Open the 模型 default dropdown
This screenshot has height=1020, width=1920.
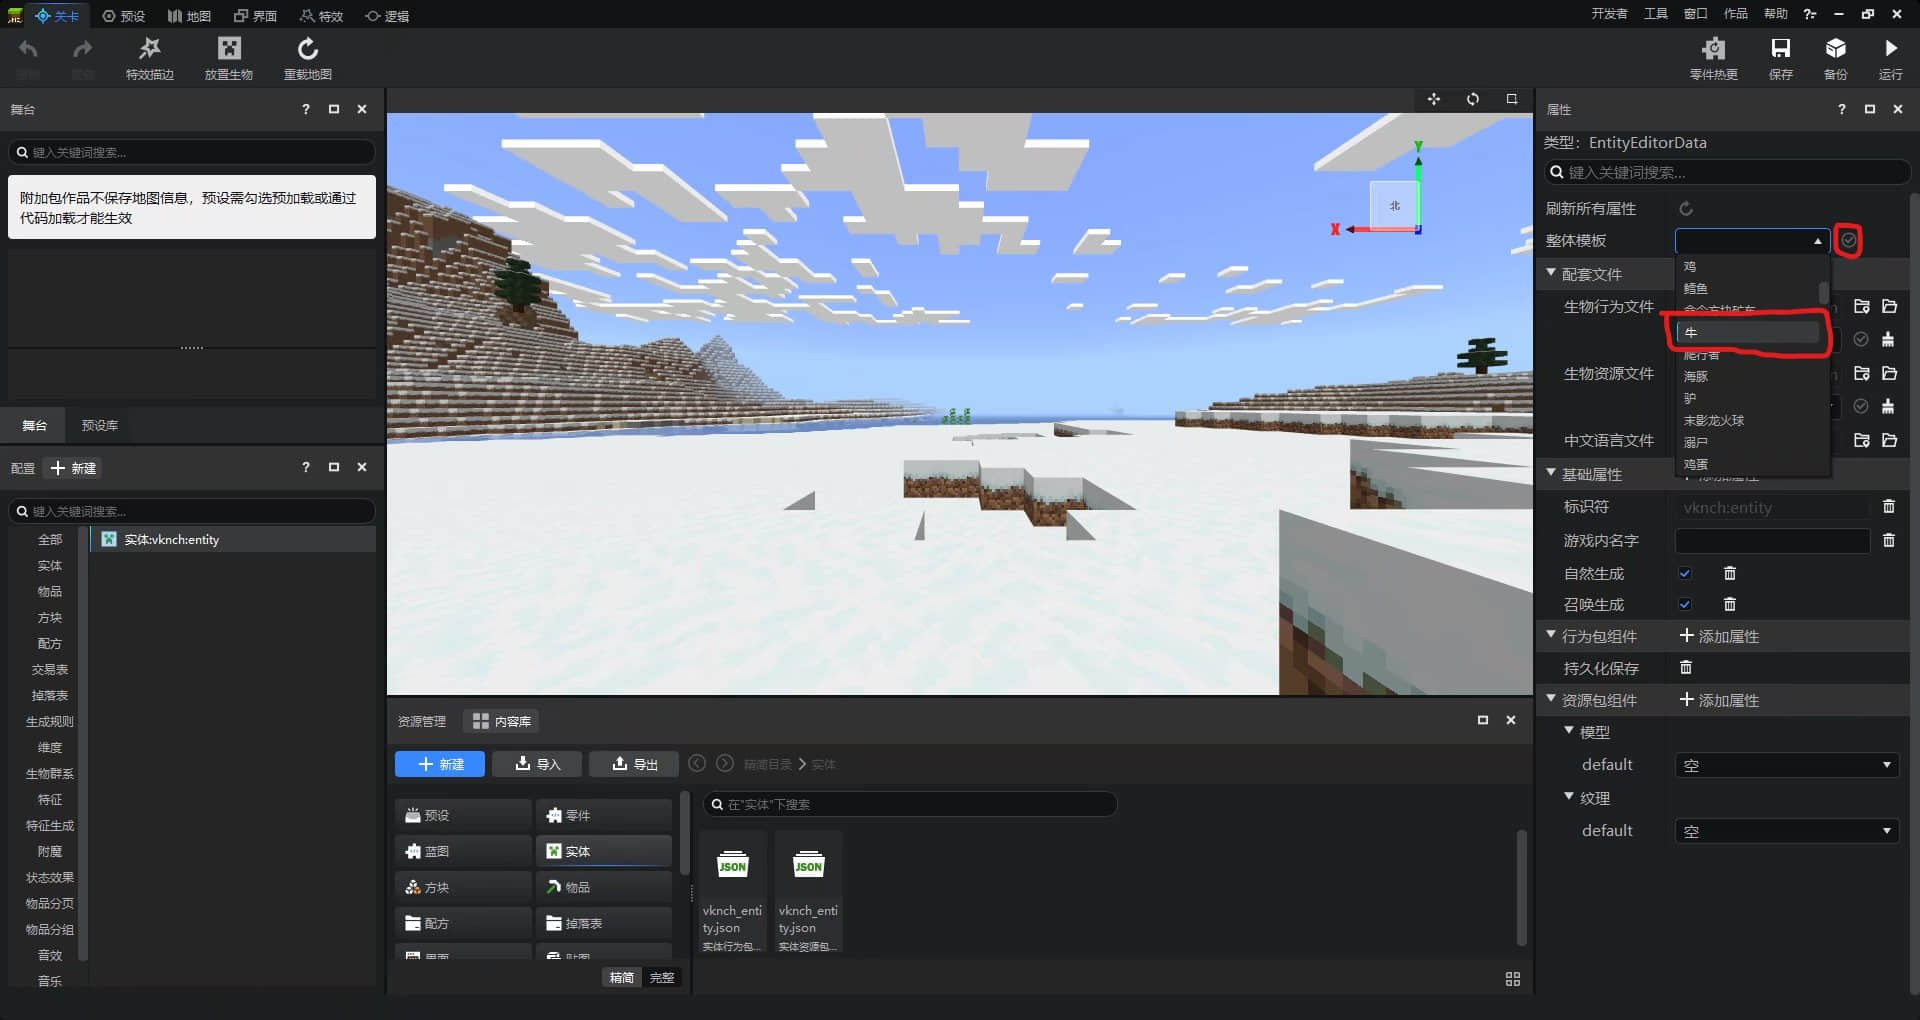pos(1786,764)
